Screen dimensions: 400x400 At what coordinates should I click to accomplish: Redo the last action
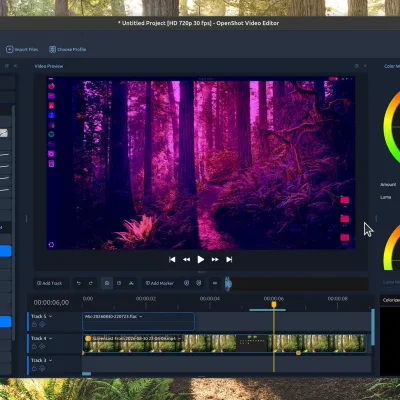[91, 283]
